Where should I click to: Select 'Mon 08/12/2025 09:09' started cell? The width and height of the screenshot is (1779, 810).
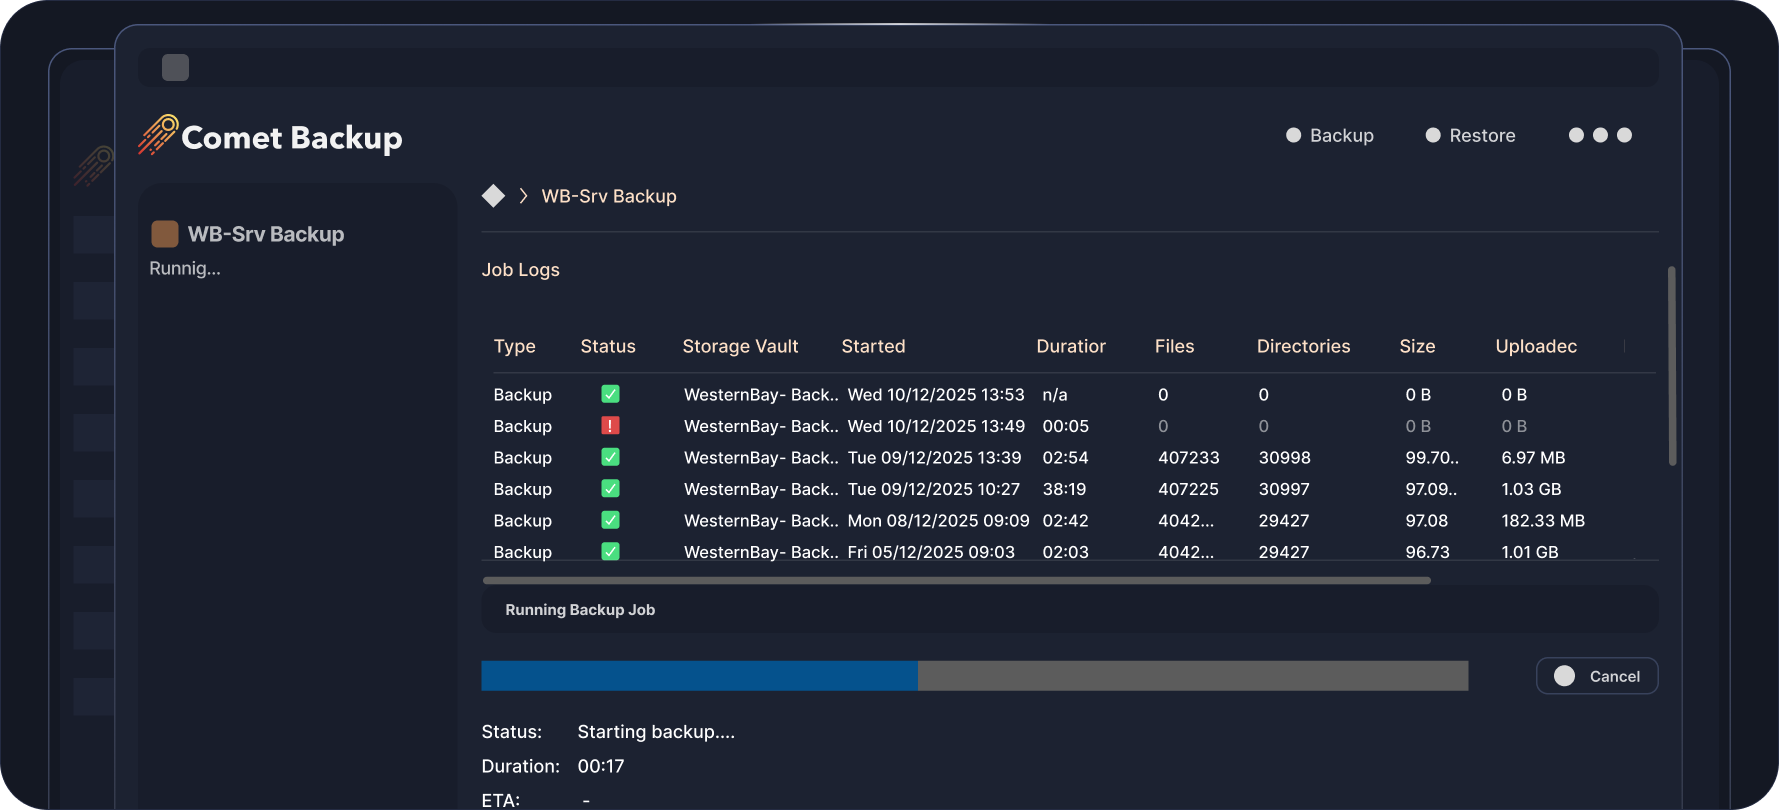938,520
